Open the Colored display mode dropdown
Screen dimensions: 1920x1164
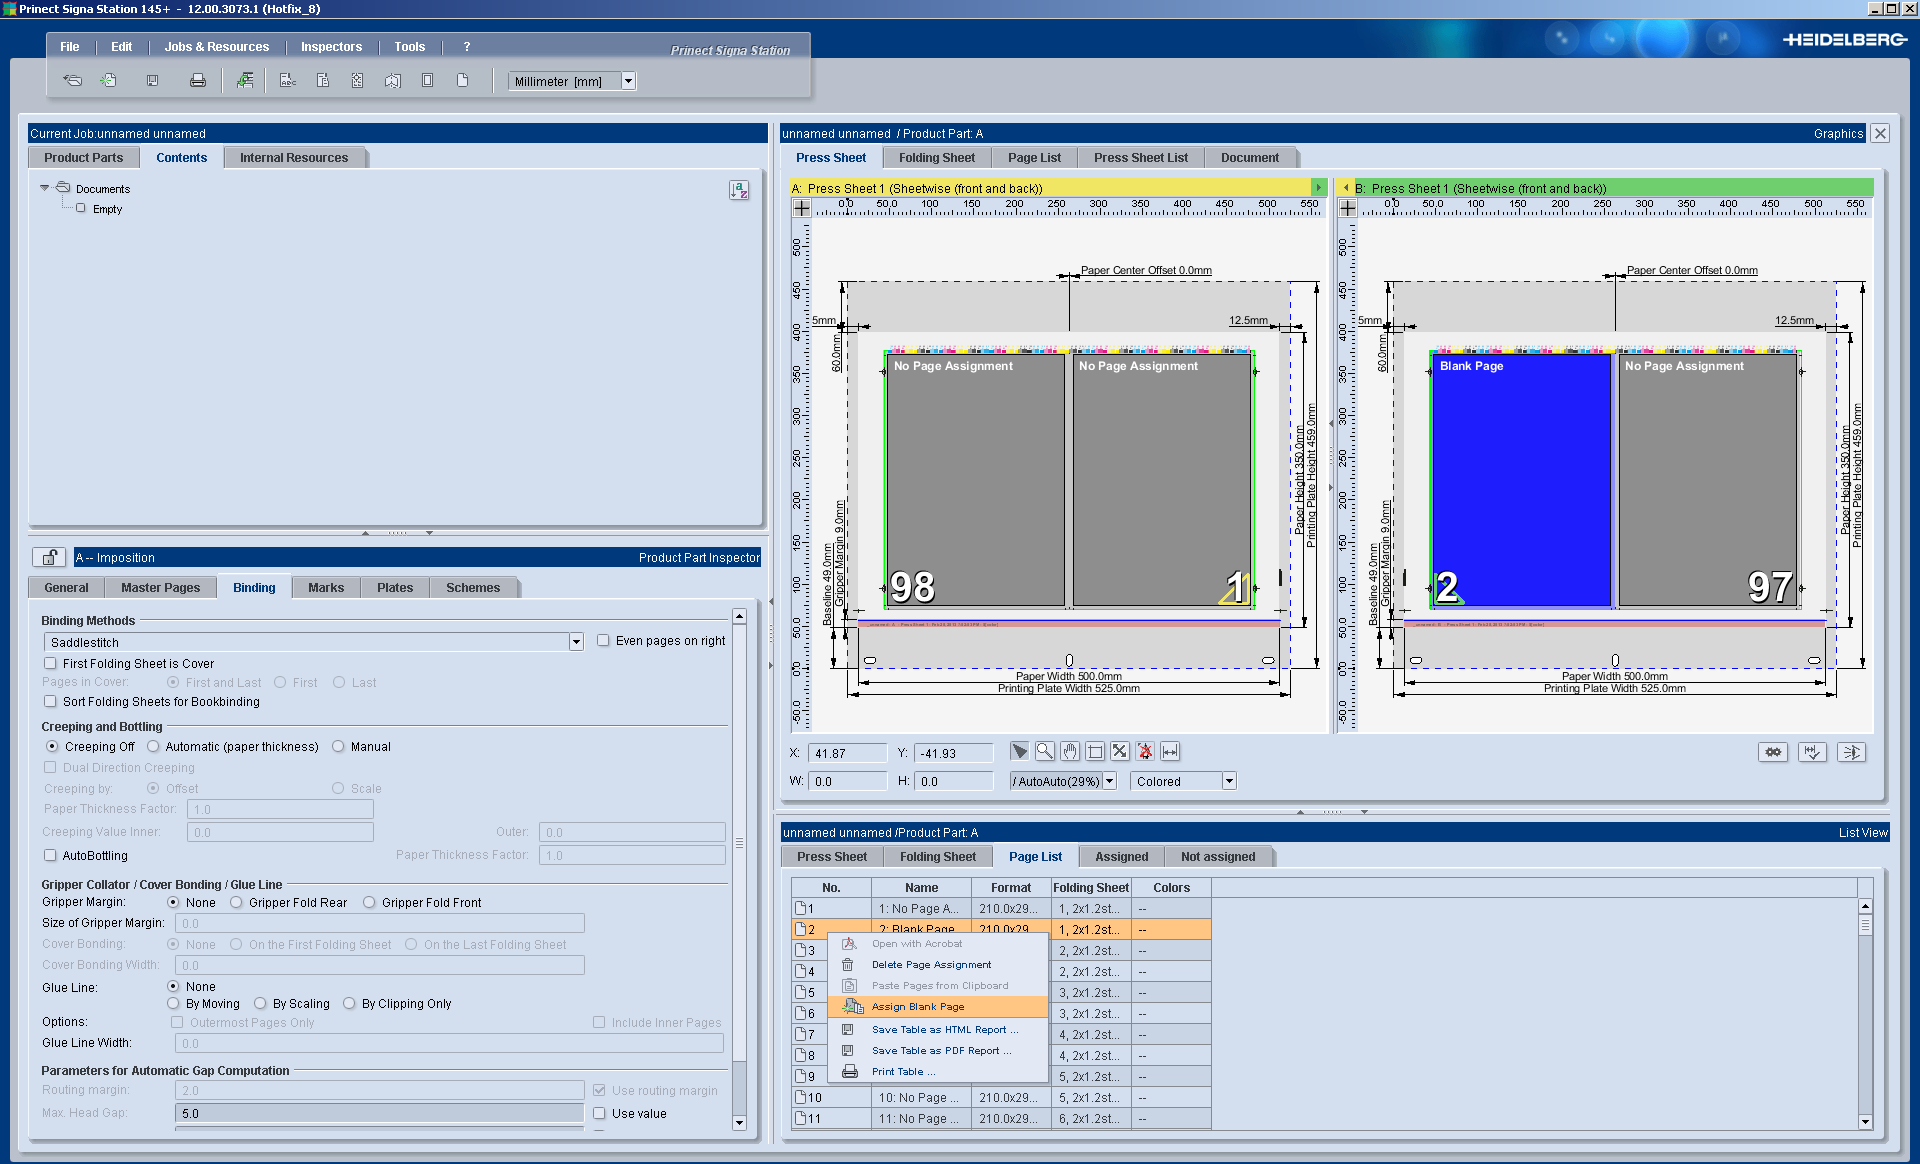click(x=1229, y=781)
